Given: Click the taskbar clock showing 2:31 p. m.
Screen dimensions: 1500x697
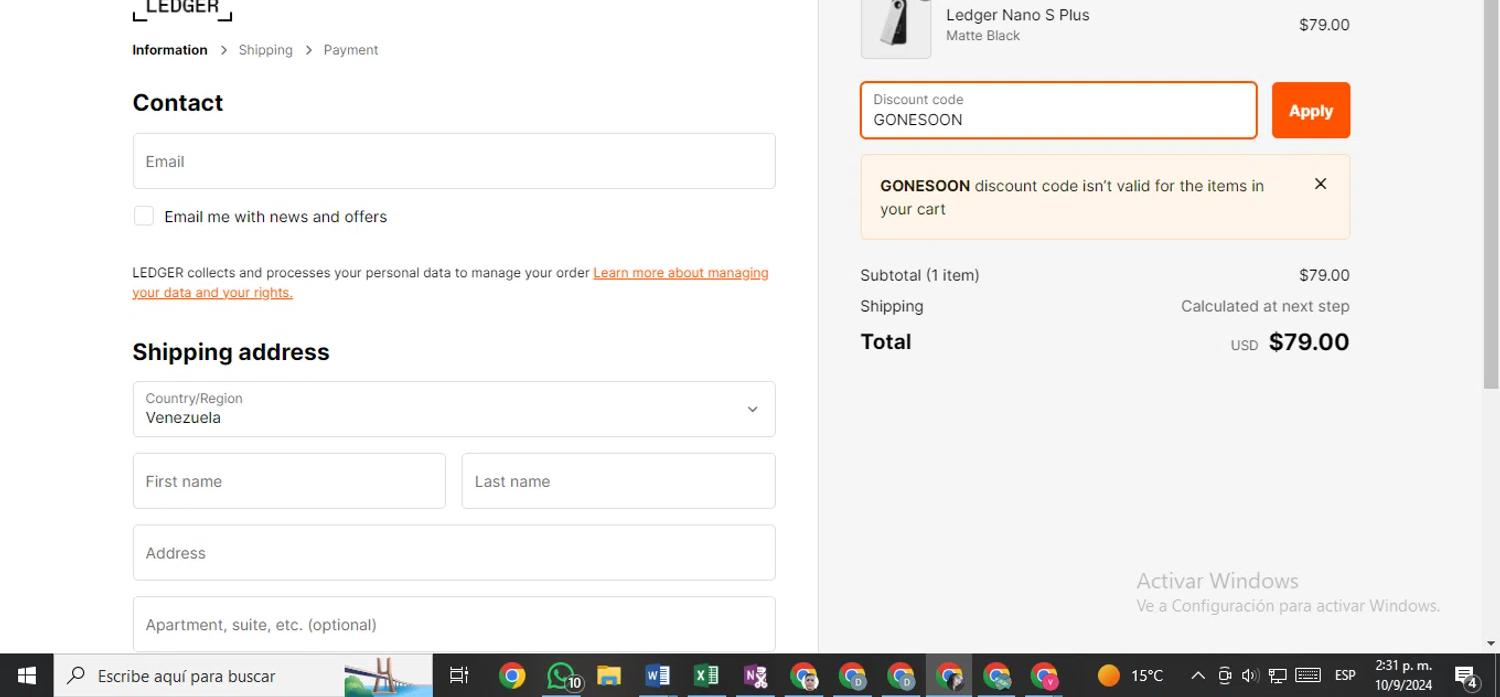Looking at the screenshot, I should [x=1403, y=676].
